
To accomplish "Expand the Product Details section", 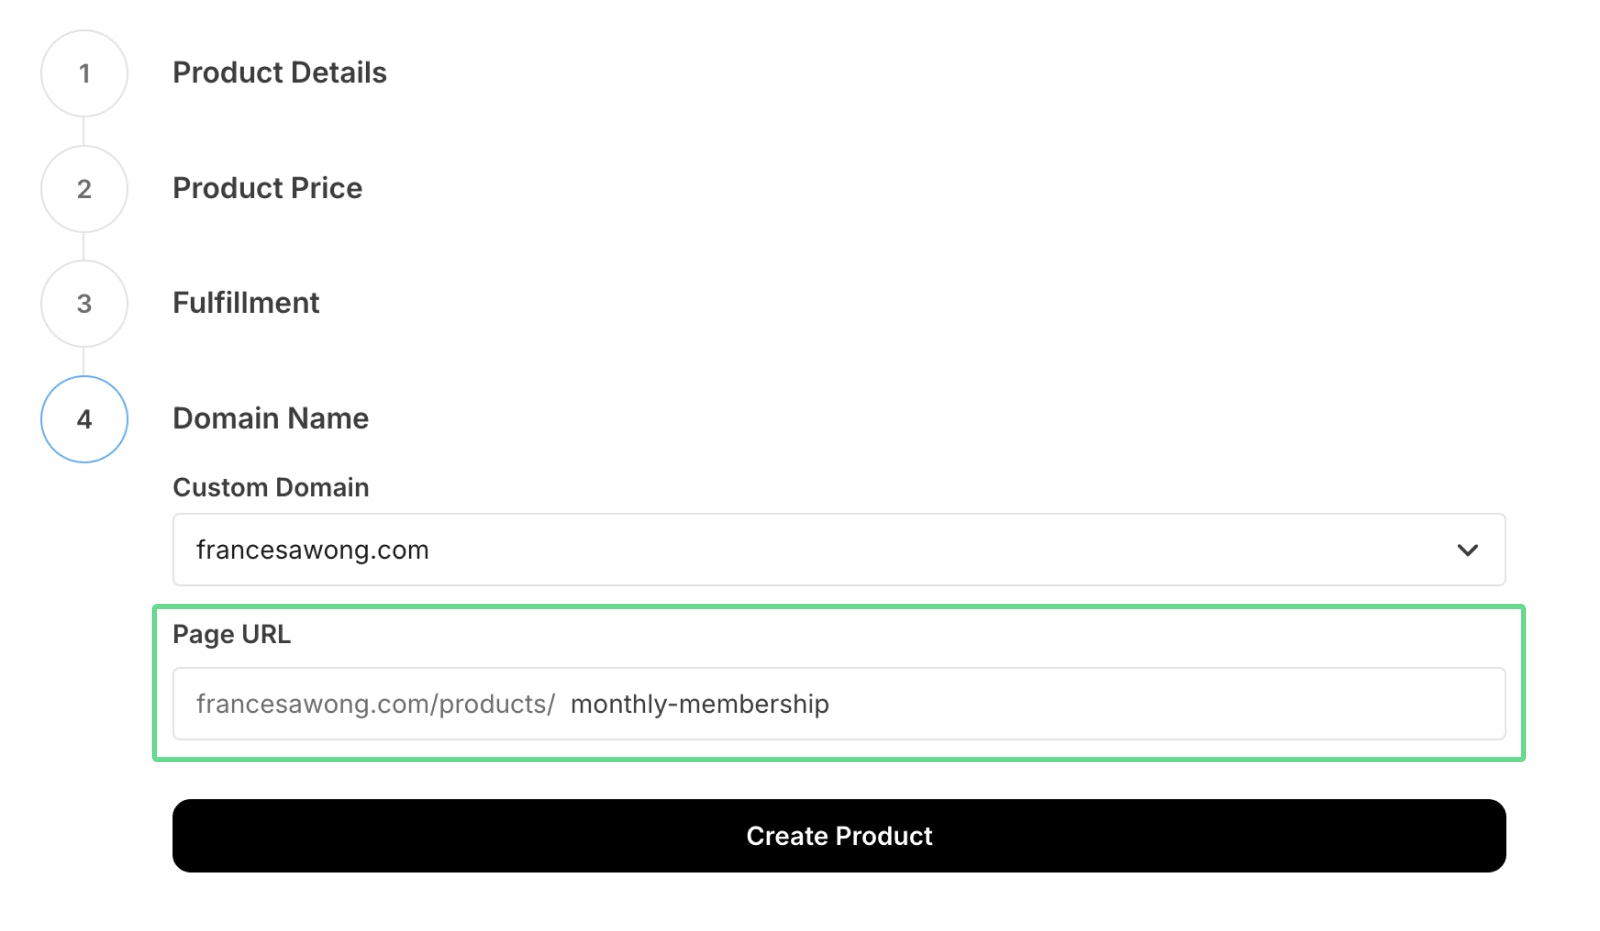I will click(x=279, y=73).
